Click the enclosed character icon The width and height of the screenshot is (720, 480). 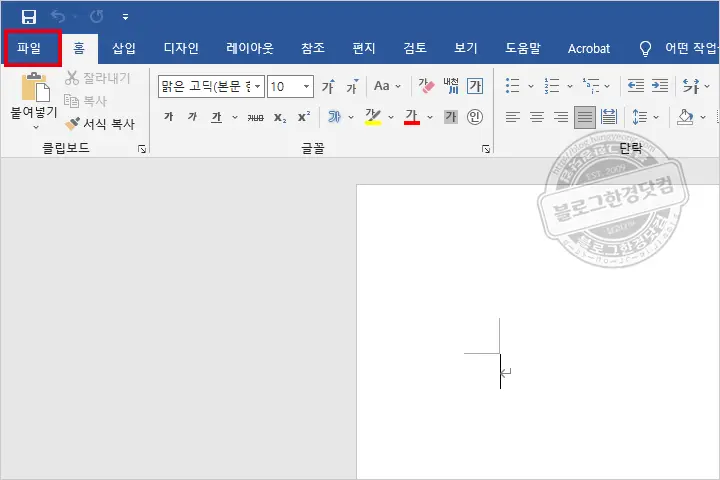click(475, 117)
